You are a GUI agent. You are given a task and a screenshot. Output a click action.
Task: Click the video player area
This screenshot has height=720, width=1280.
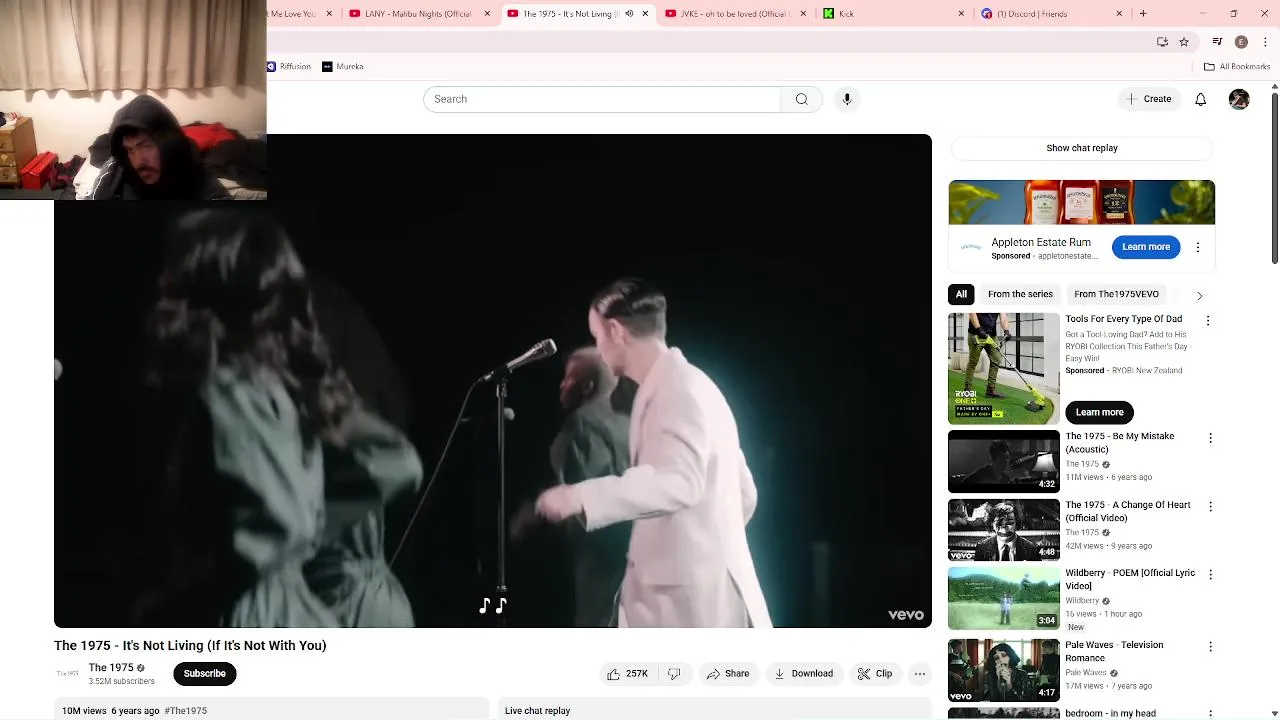tap(493, 381)
